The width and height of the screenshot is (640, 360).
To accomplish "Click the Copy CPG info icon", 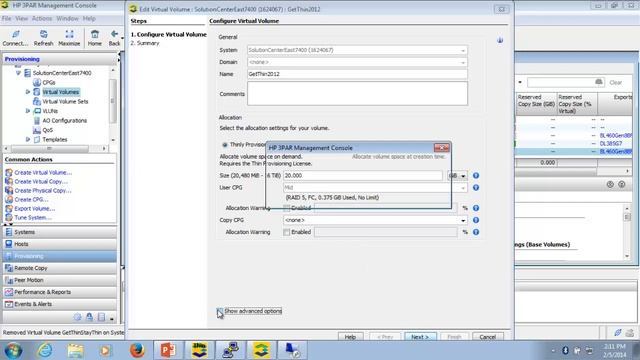I will [x=476, y=220].
